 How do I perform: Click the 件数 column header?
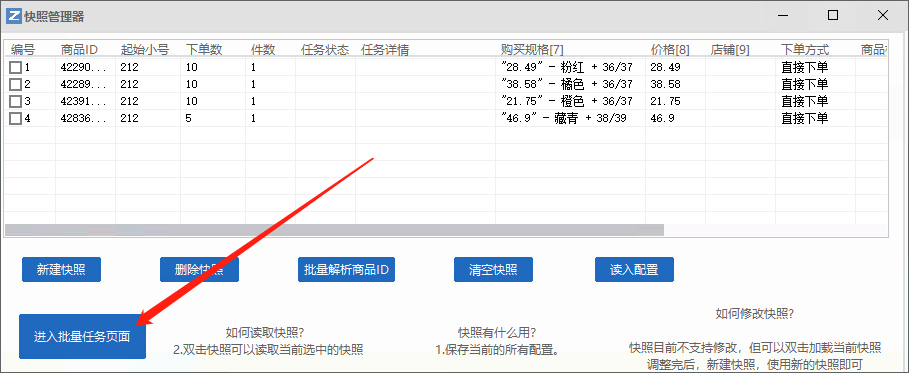[x=263, y=50]
